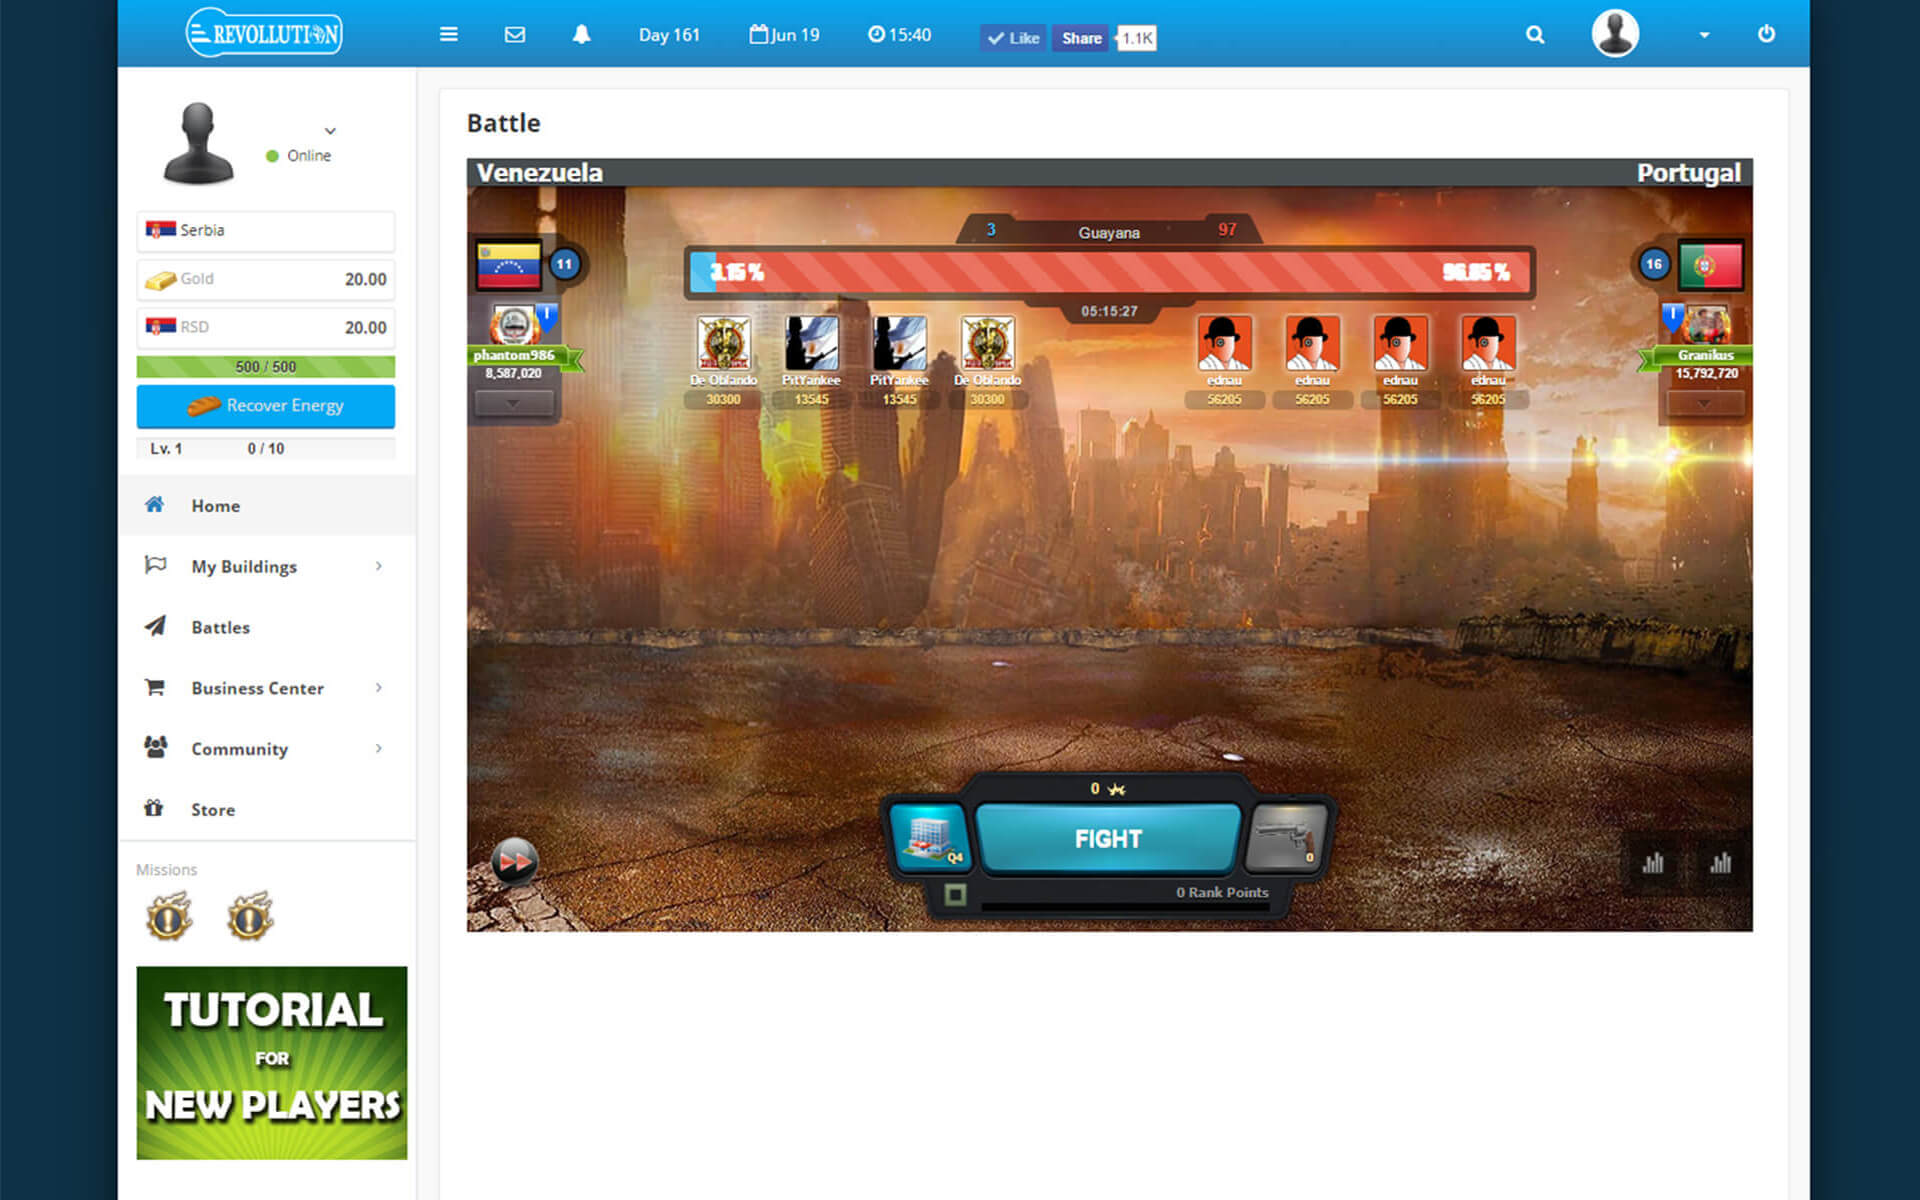Expand the phantom986 dropdown arrow
This screenshot has width=1920, height=1200.
tap(513, 404)
